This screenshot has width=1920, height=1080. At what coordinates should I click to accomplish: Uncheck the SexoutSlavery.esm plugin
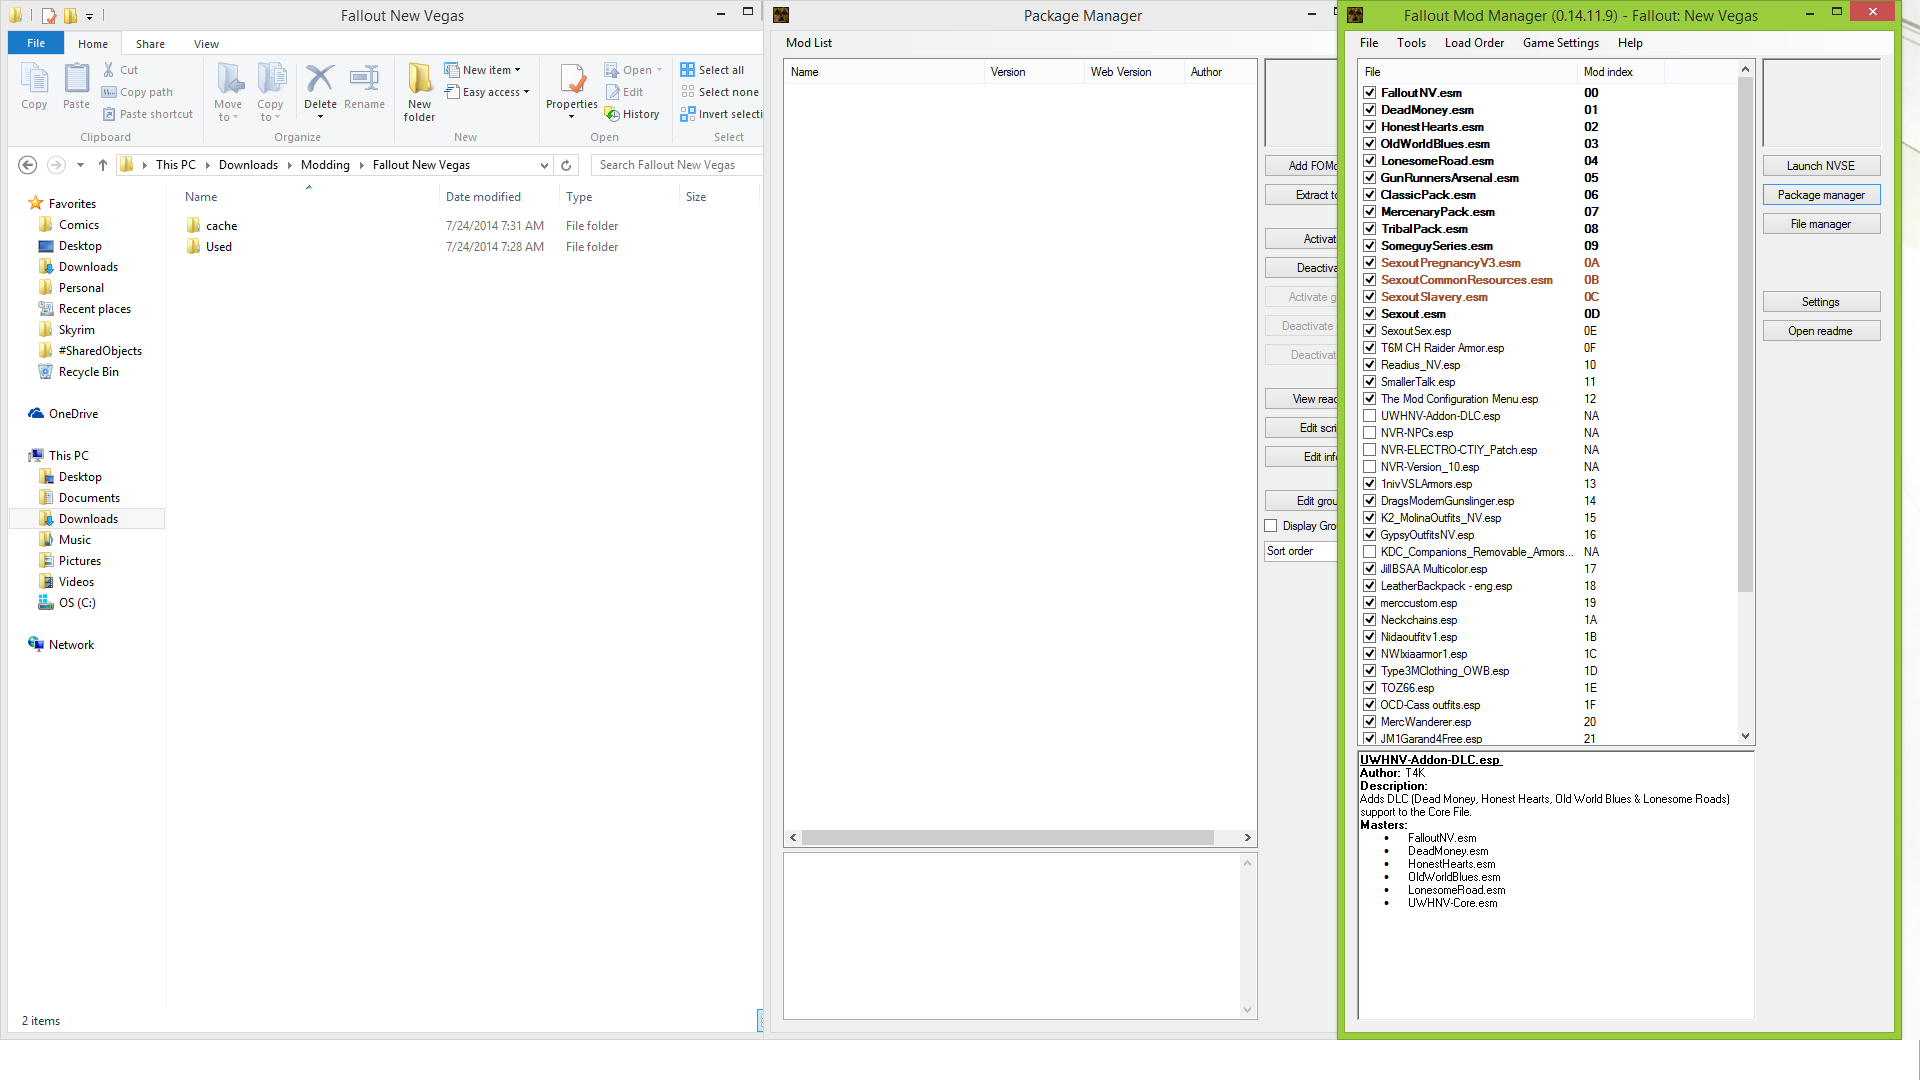tap(1369, 297)
